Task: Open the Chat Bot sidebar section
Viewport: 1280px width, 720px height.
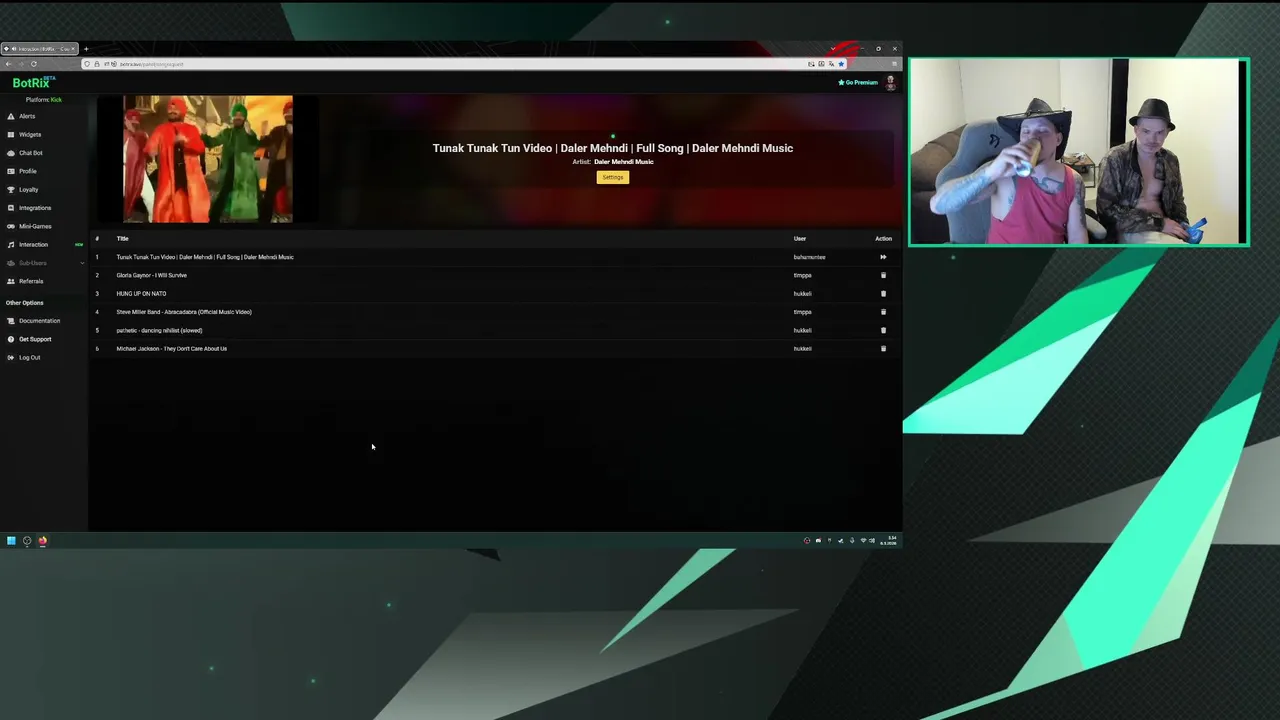Action: [x=30, y=153]
